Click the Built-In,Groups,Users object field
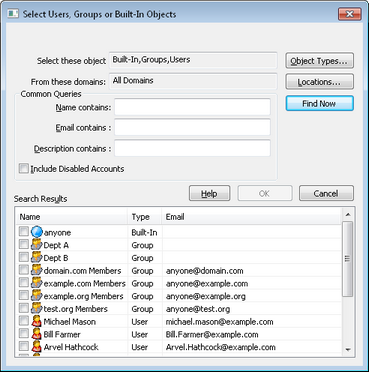The image size is (369, 372). 193,60
